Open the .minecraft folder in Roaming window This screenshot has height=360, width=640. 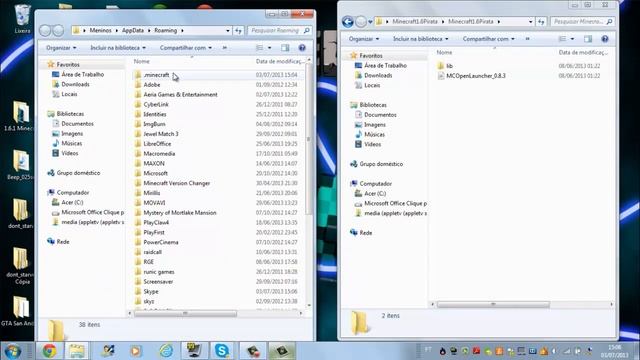point(156,75)
